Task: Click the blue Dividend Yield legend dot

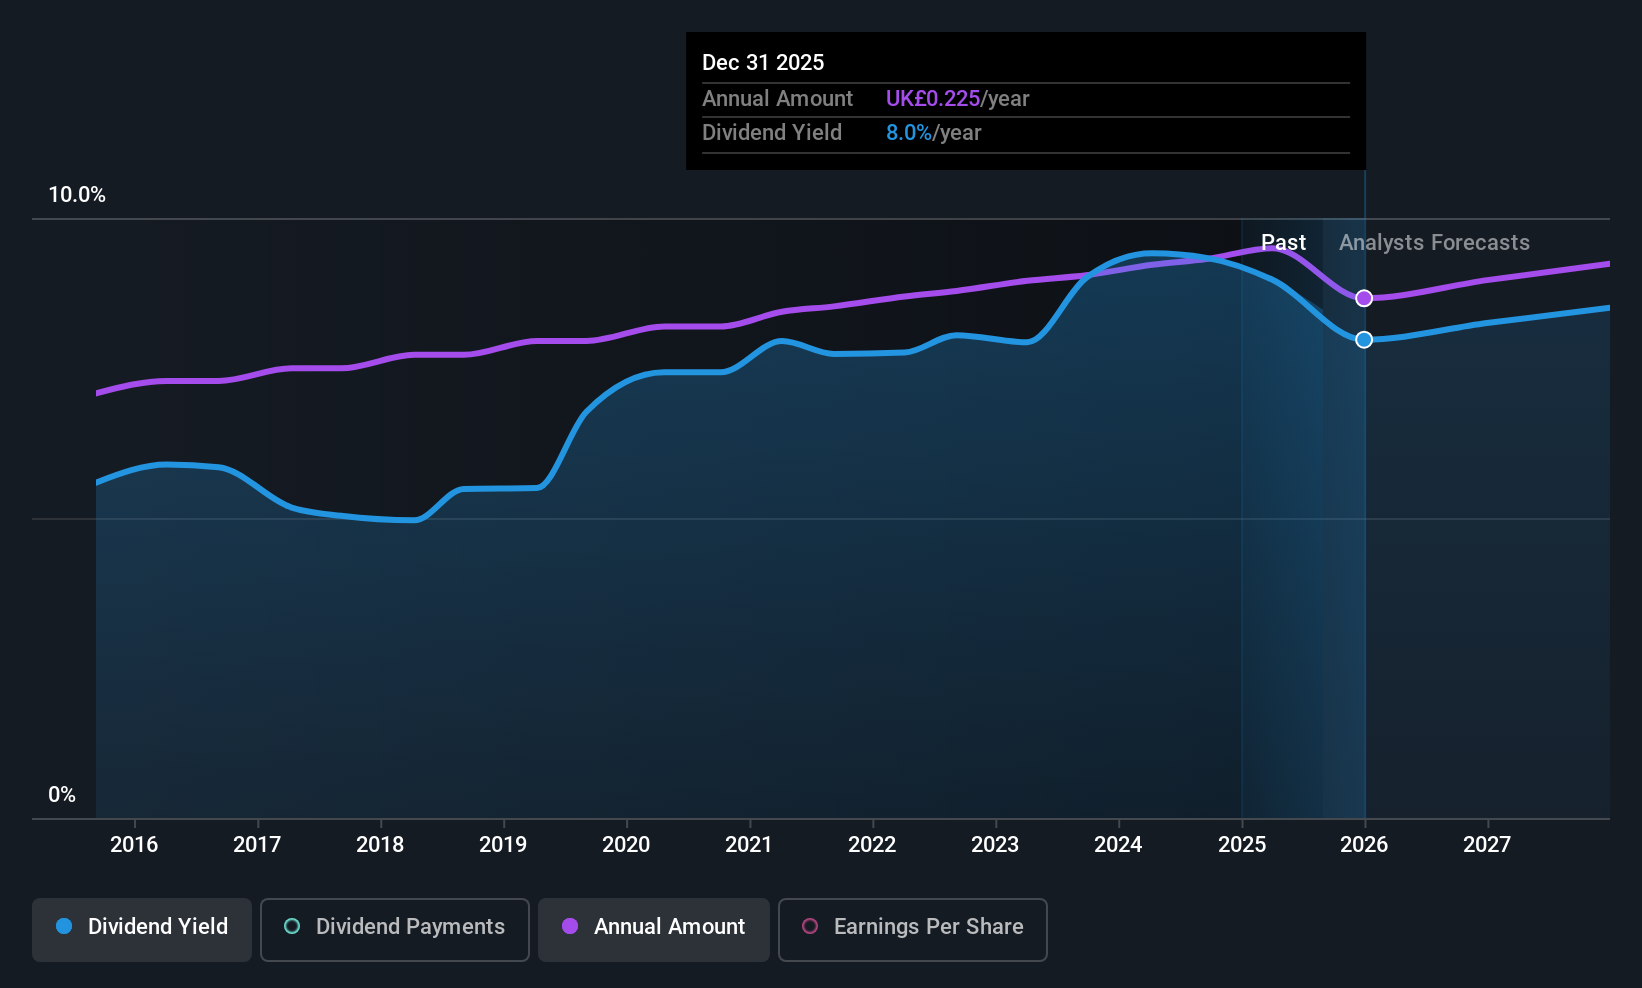Action: pyautogui.click(x=64, y=927)
